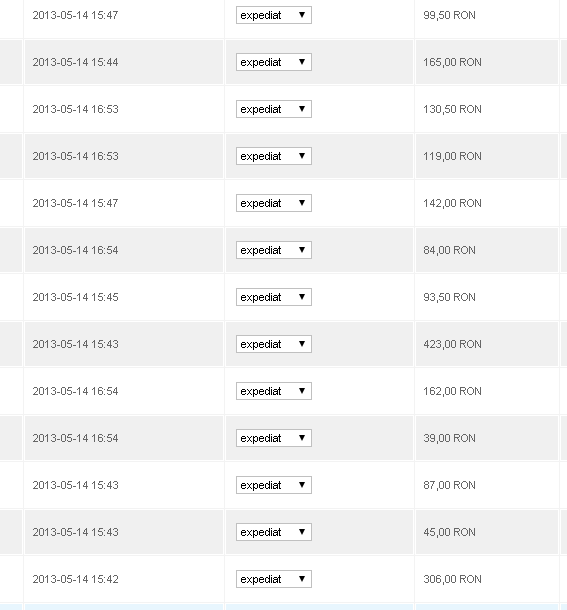Select the 423,00 RON amount cell
Screen dimensions: 567x610
pyautogui.click(x=487, y=344)
